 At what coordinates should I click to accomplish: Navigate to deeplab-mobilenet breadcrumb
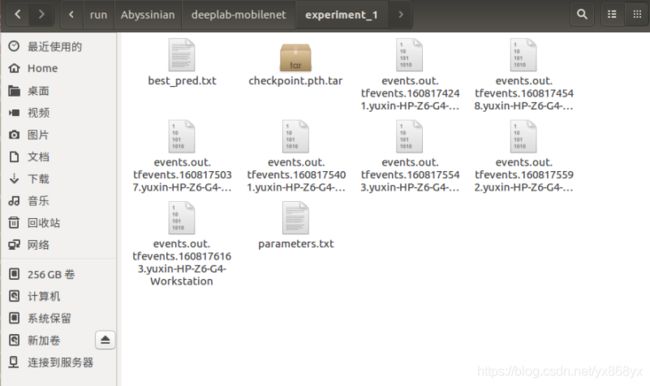coord(238,15)
